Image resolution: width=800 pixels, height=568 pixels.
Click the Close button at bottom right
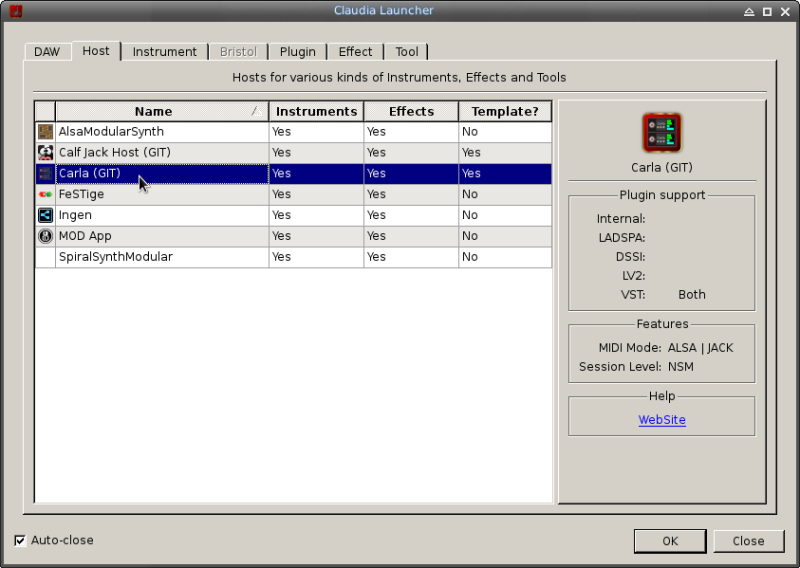pos(748,541)
